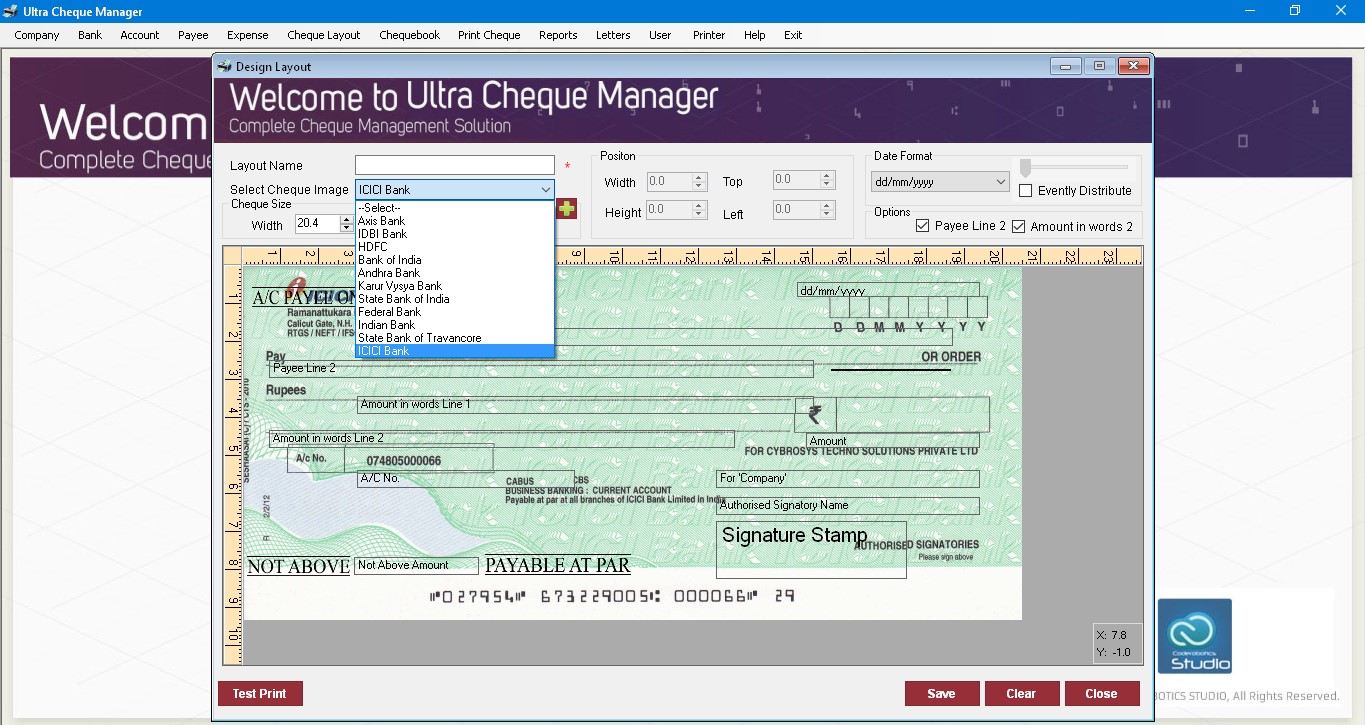
Task: Open the Reports menu
Action: click(558, 35)
